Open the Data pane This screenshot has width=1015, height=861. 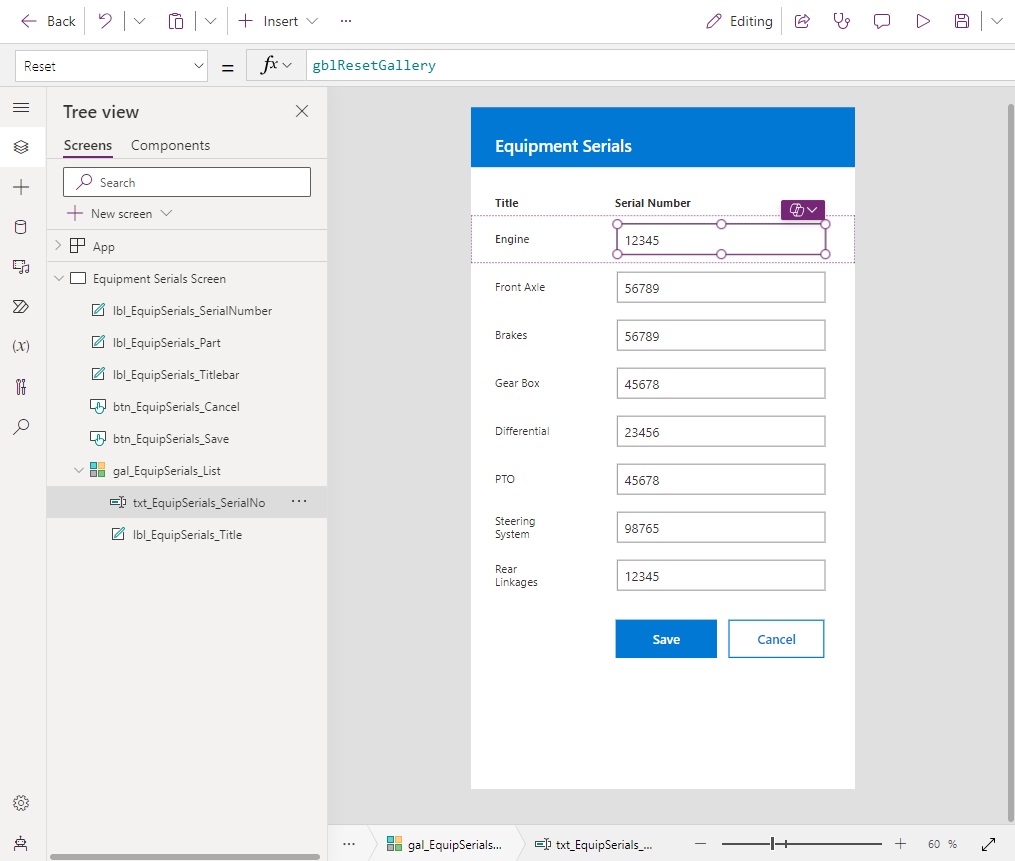click(x=20, y=227)
